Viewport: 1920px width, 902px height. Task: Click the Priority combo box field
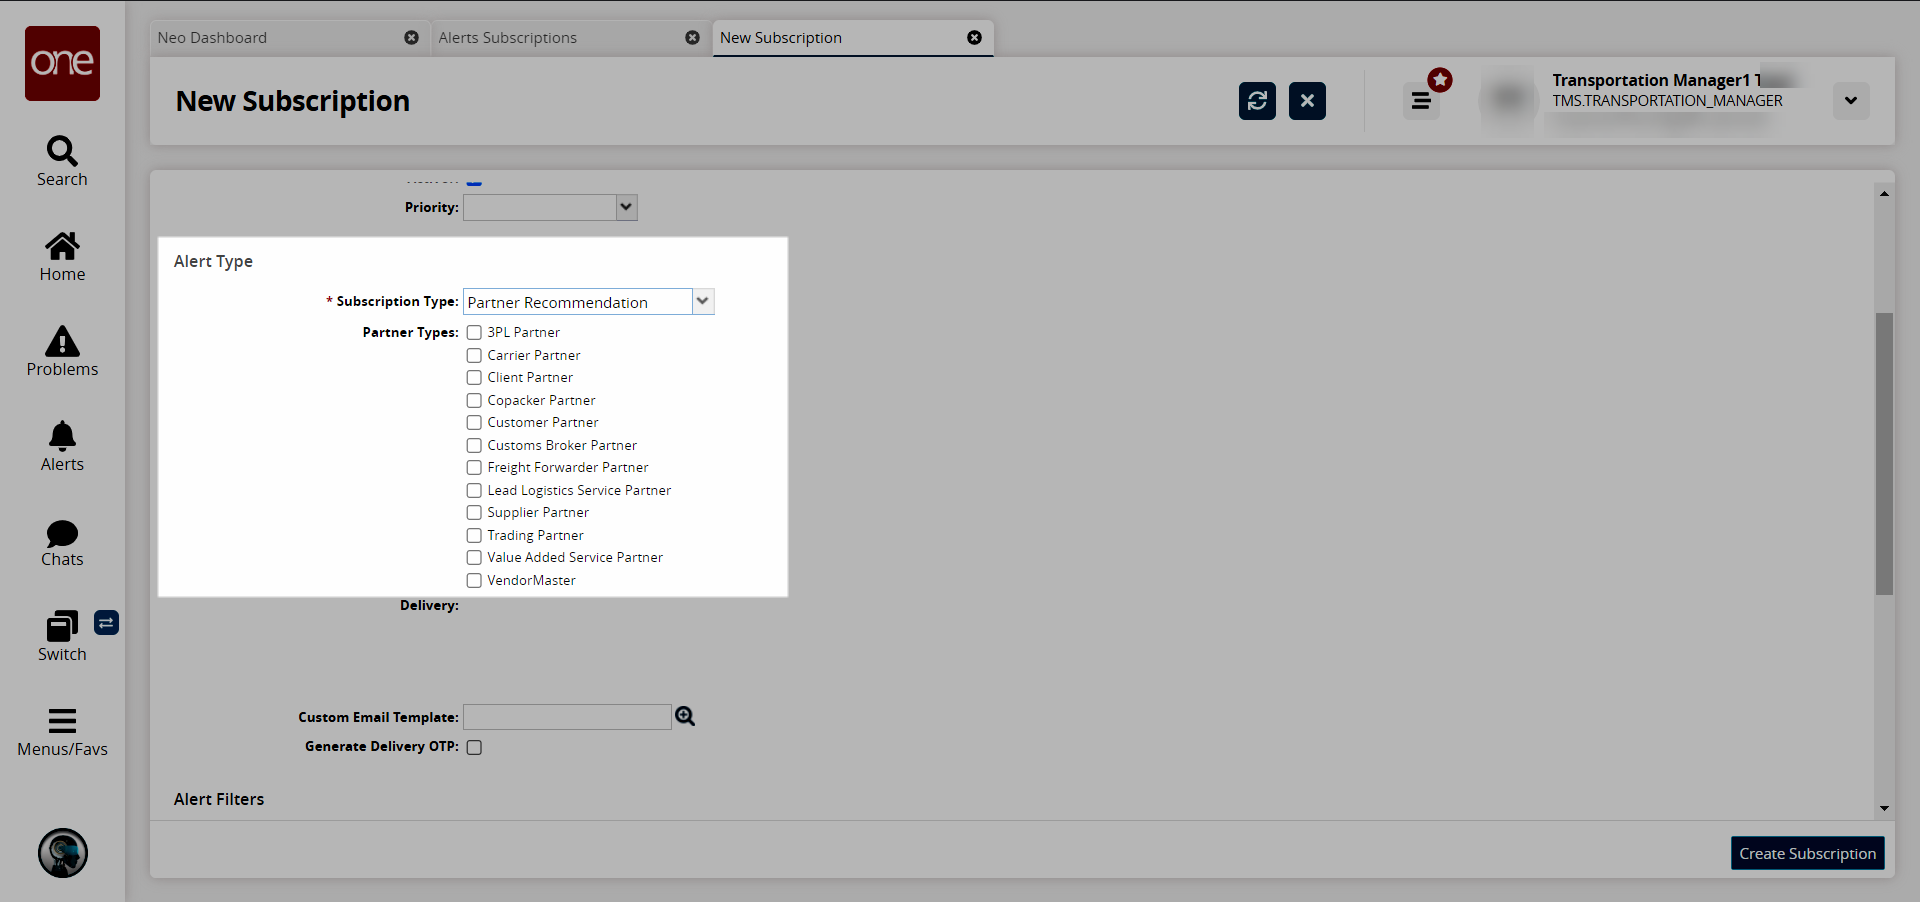click(x=540, y=207)
